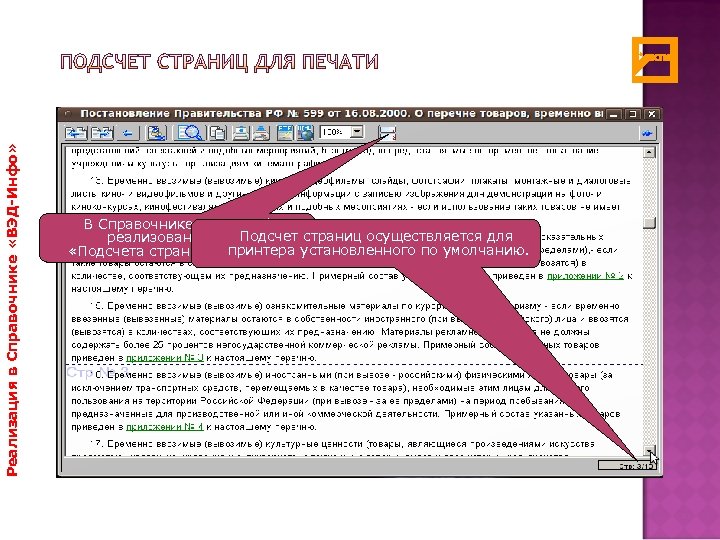Click the print preview icon left of printer

(240, 133)
